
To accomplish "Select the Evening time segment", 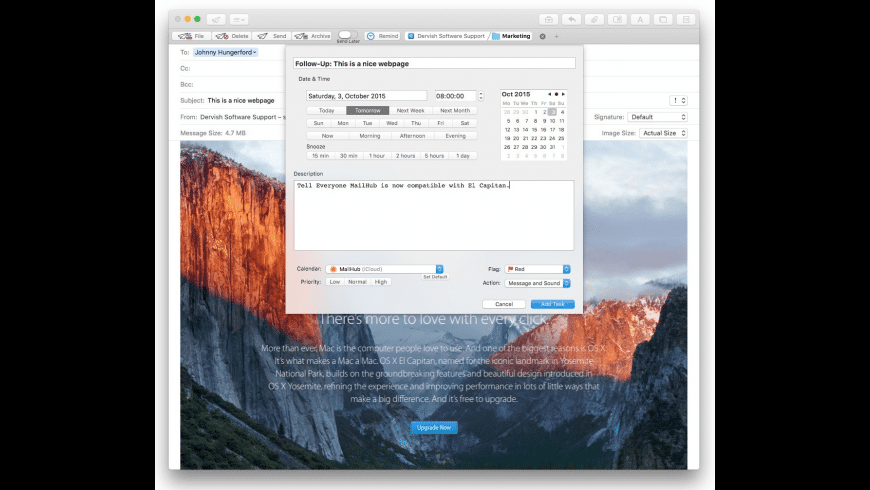I will (456, 136).
